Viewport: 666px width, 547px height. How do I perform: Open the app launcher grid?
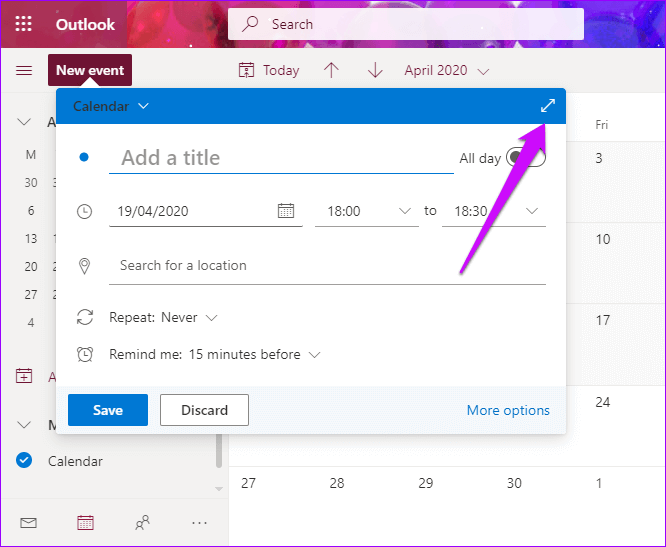[x=23, y=24]
